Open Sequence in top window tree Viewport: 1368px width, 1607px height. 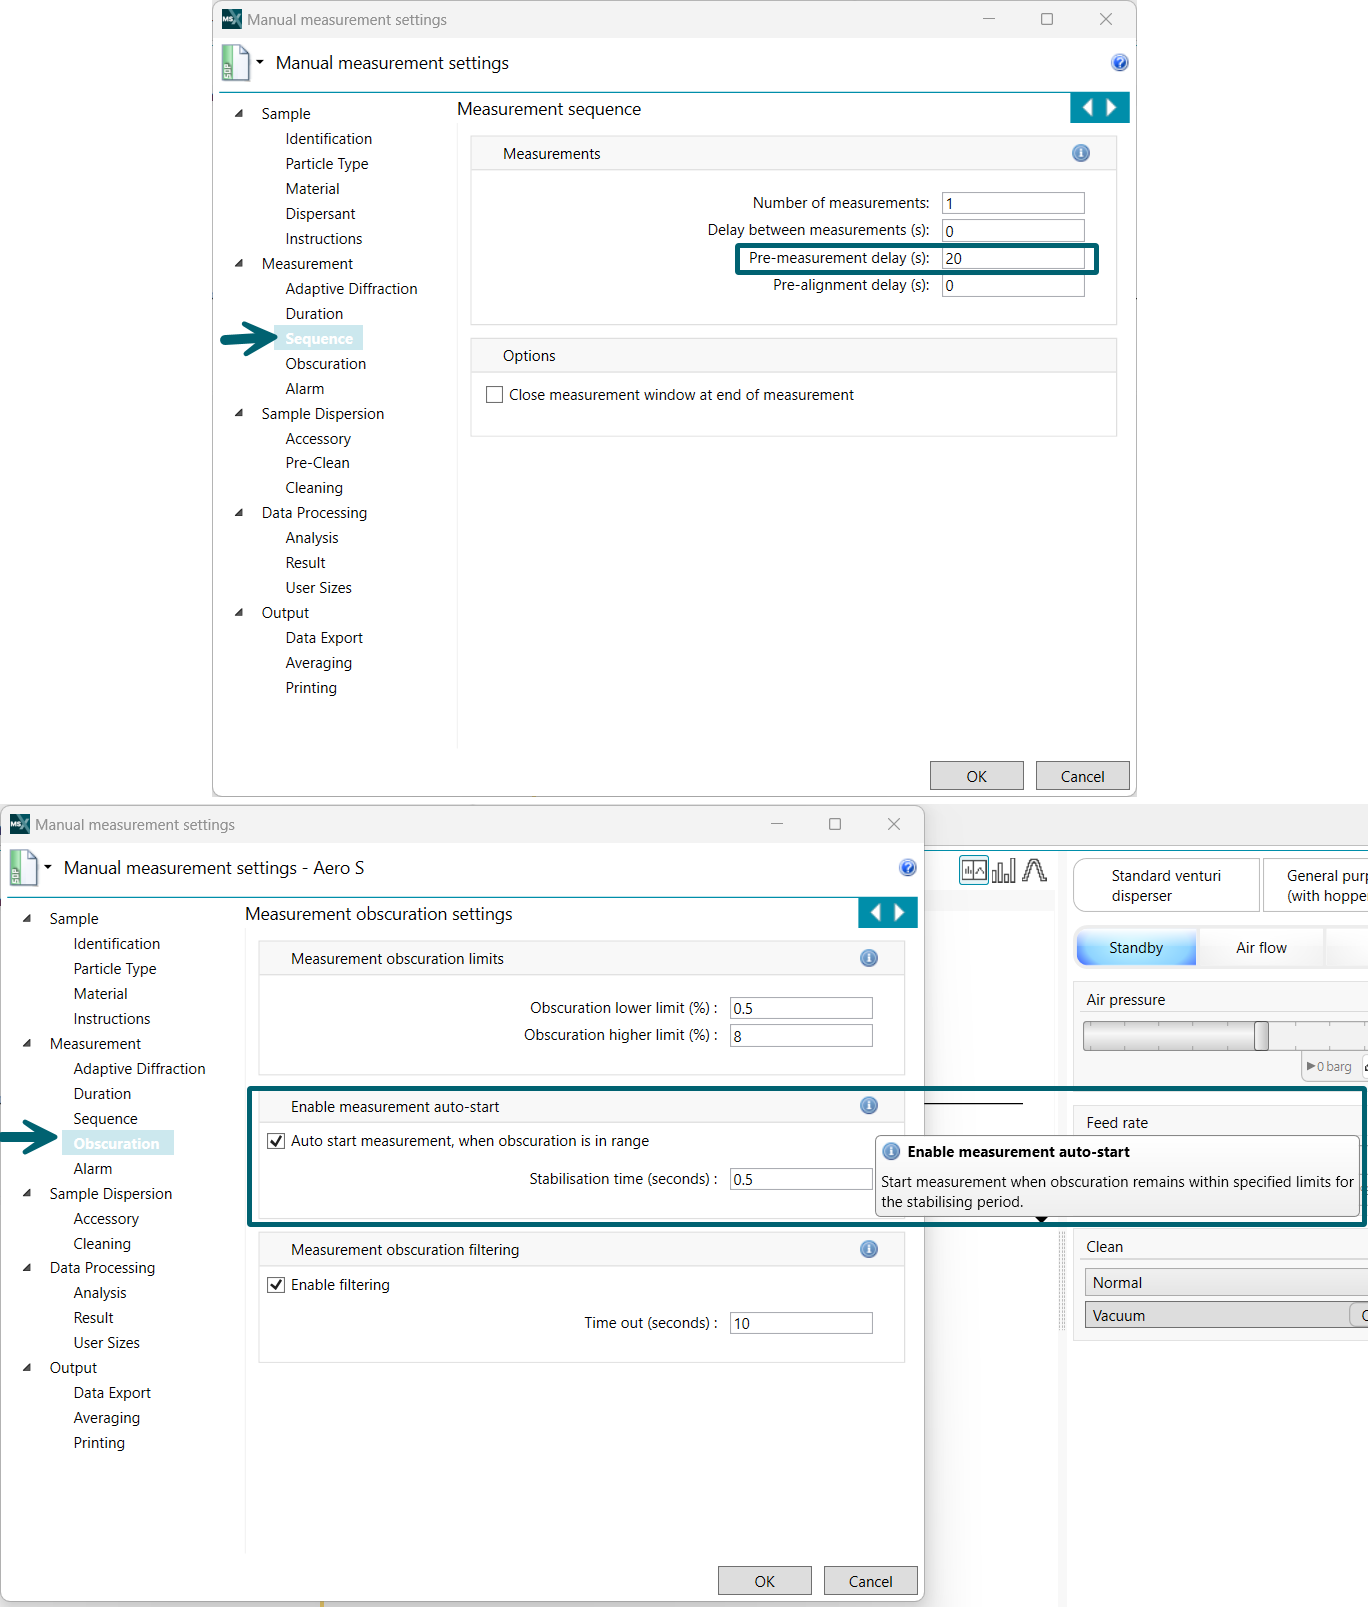[x=318, y=339]
